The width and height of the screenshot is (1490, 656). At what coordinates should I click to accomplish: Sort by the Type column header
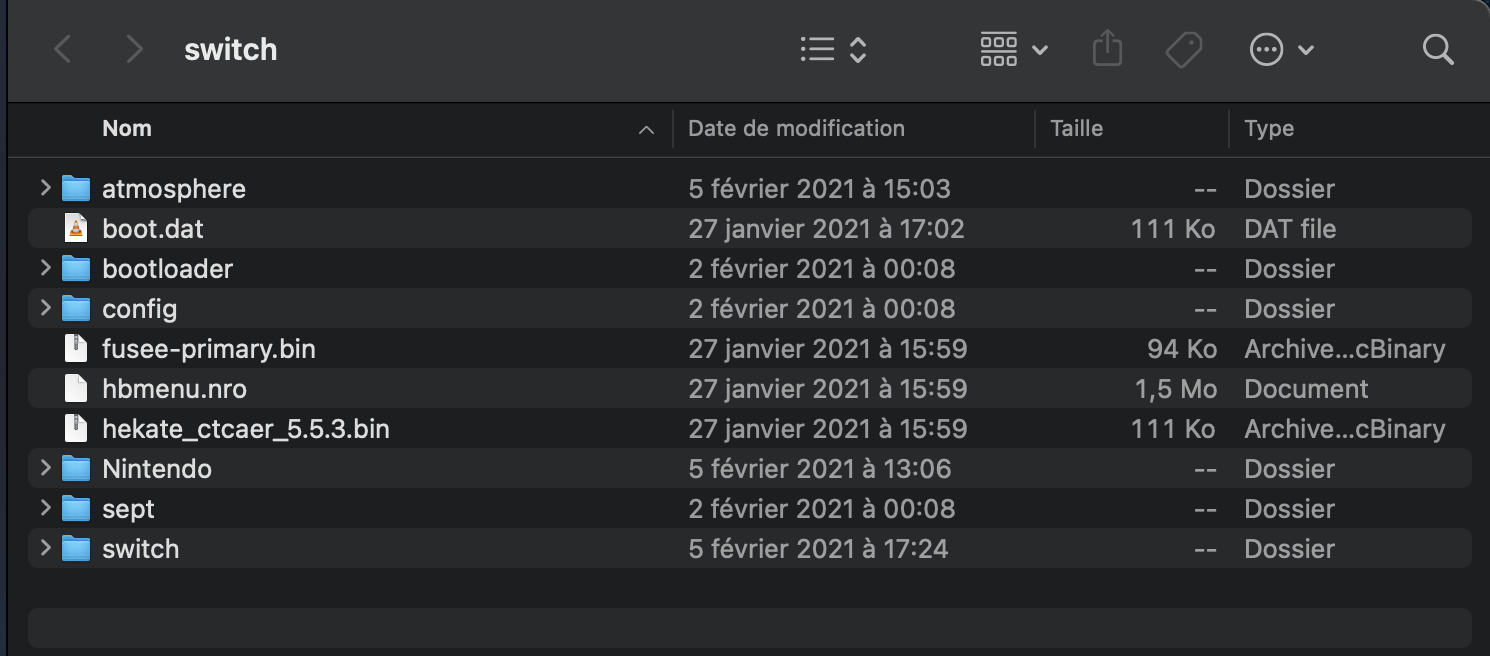pyautogui.click(x=1269, y=128)
